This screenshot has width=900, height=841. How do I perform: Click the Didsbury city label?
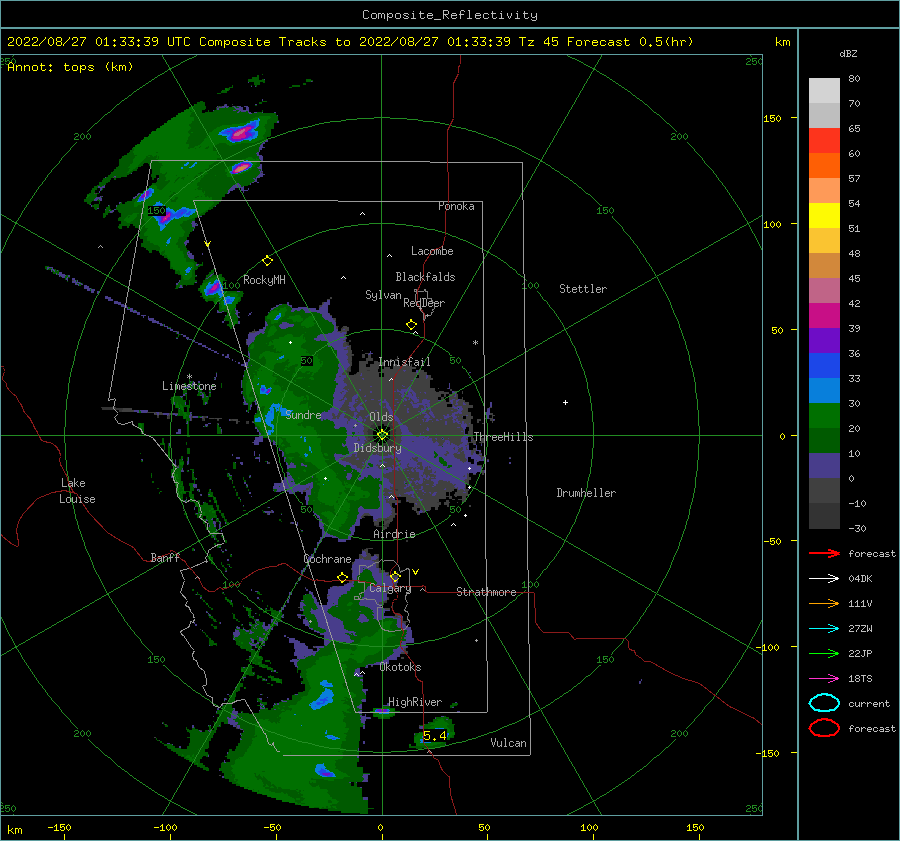(x=377, y=448)
